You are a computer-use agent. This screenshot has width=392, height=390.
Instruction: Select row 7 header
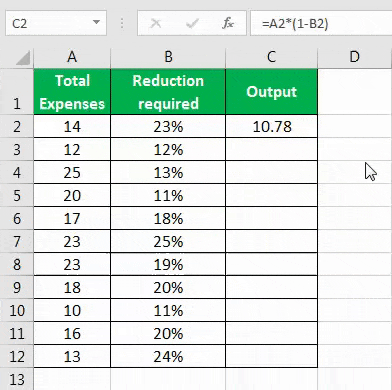coord(17,241)
